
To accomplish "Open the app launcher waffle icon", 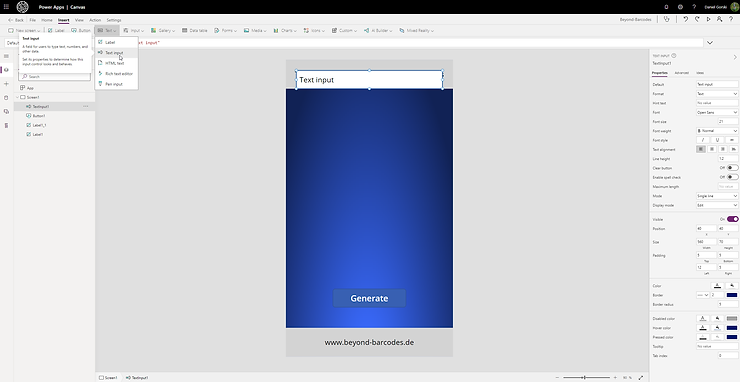I will point(6,7).
